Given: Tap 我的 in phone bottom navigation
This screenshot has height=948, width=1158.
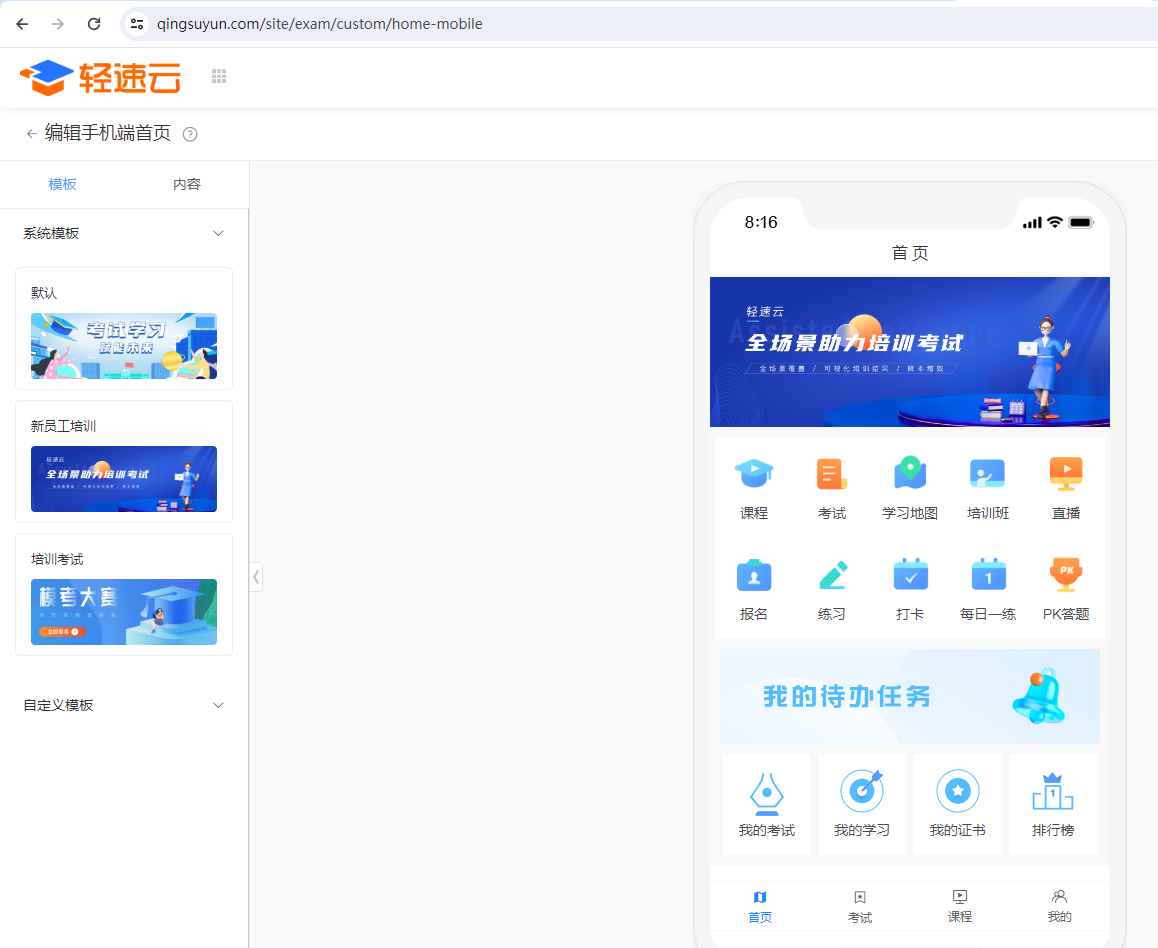Looking at the screenshot, I should tap(1059, 905).
